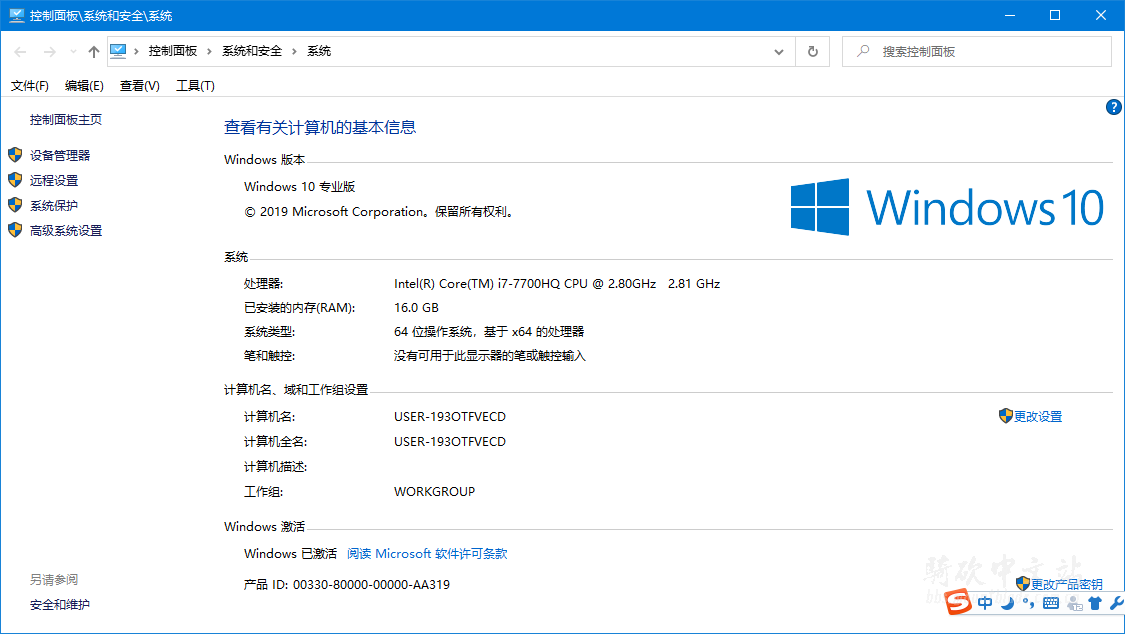Image resolution: width=1125 pixels, height=634 pixels.
Task: Go up one level with the up arrow
Action: [94, 52]
